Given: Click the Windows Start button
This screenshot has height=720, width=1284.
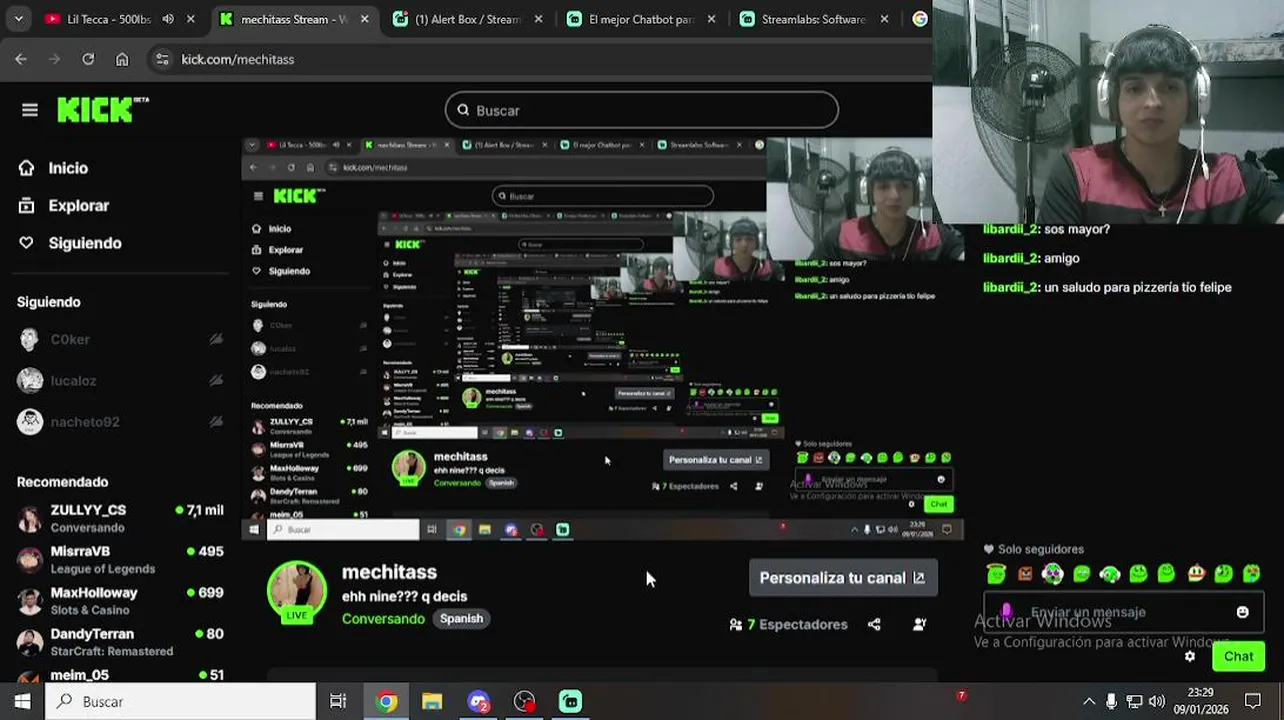Looking at the screenshot, I should (22, 701).
